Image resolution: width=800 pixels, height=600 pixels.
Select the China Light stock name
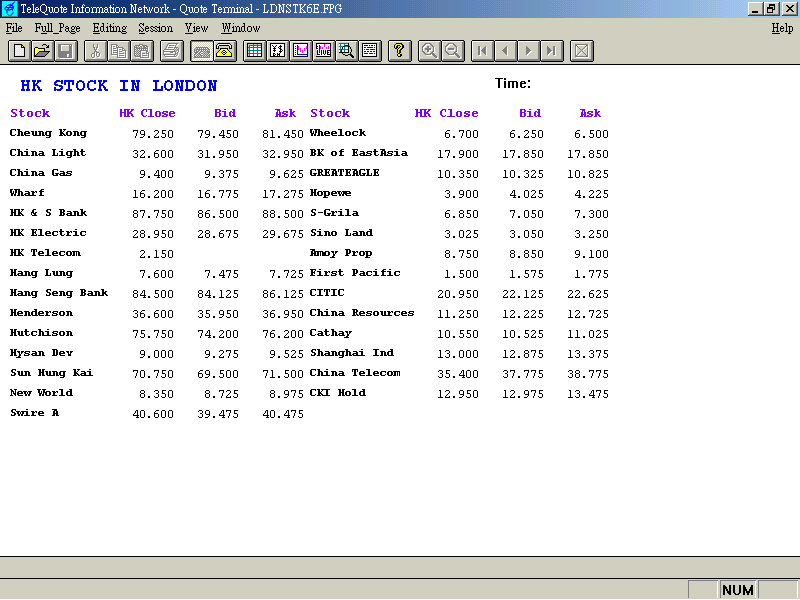(x=48, y=153)
